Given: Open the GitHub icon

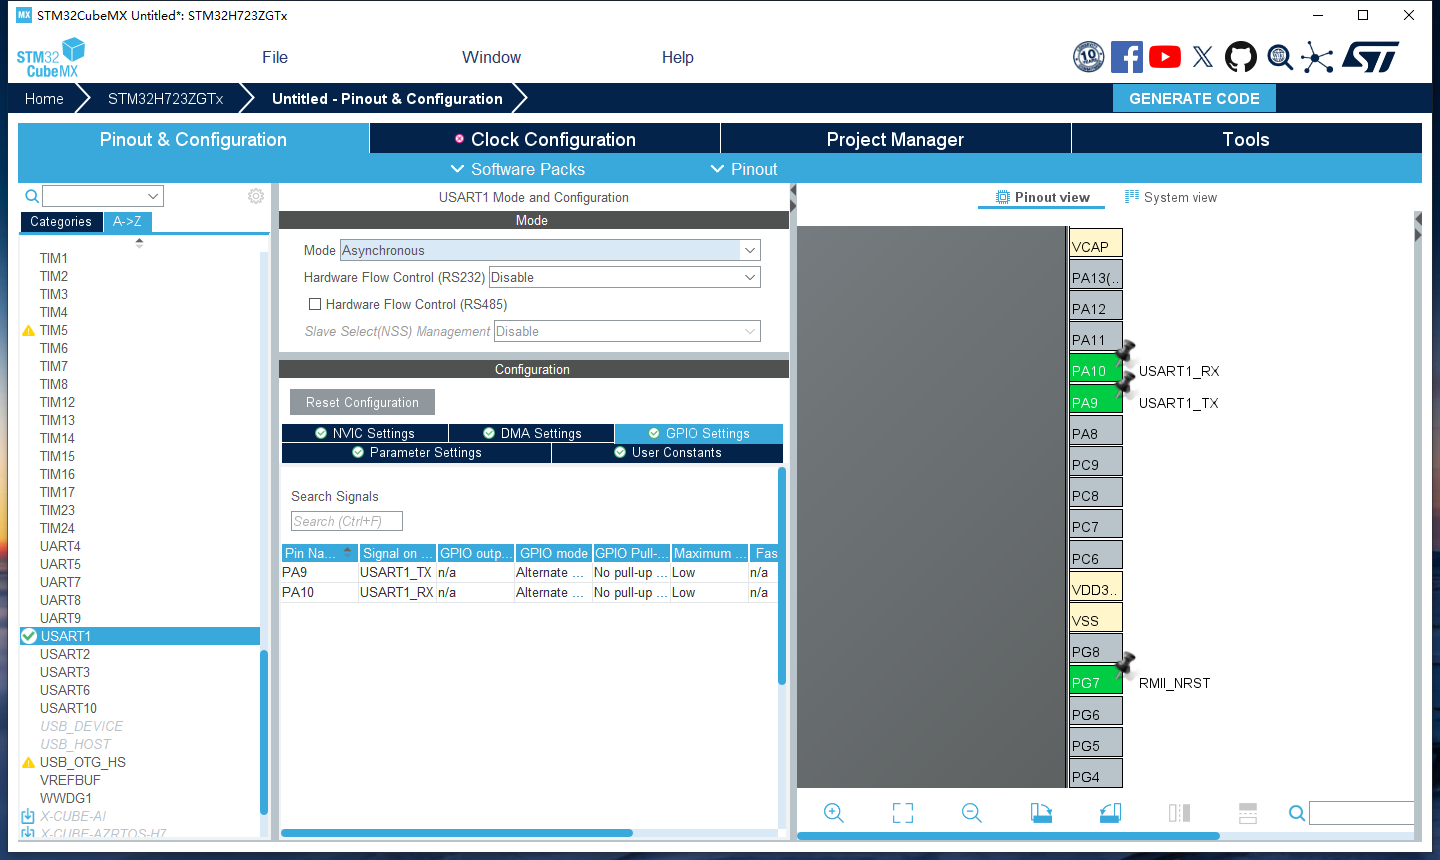Looking at the screenshot, I should 1241,57.
